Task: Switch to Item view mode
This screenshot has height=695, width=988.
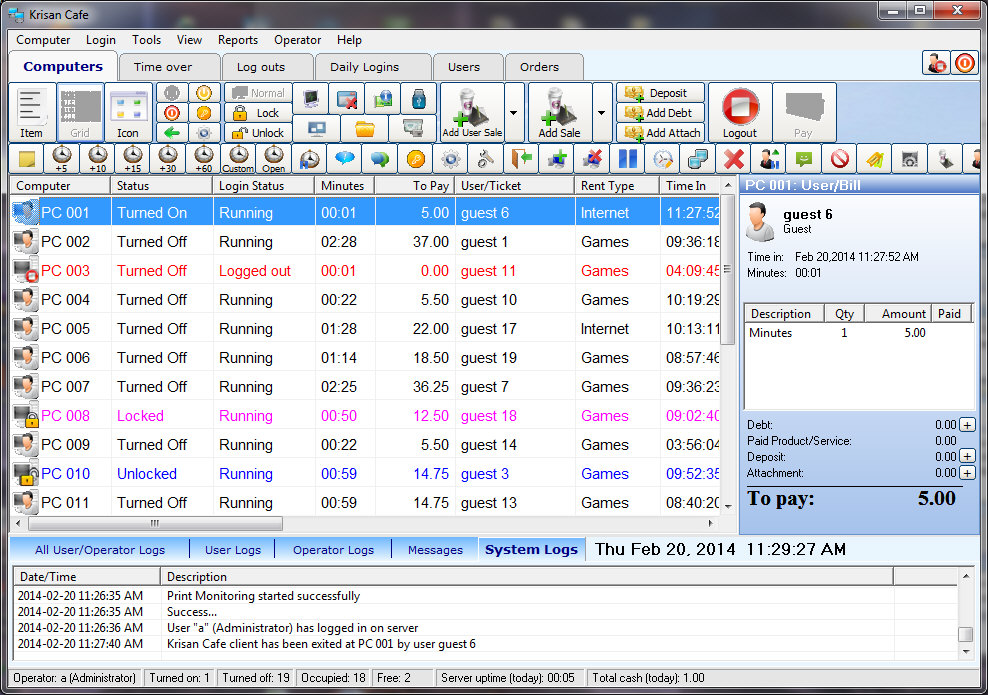Action: click(31, 113)
